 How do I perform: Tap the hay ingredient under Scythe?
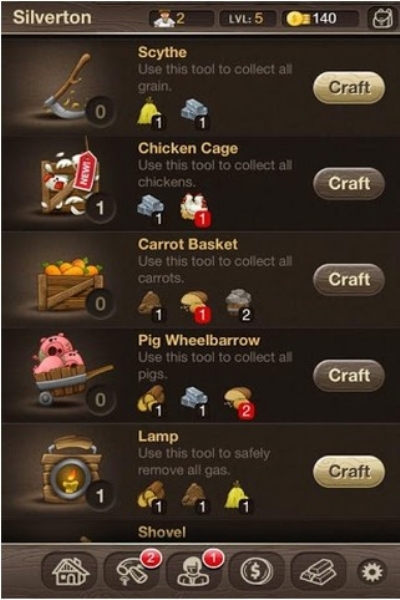[151, 113]
